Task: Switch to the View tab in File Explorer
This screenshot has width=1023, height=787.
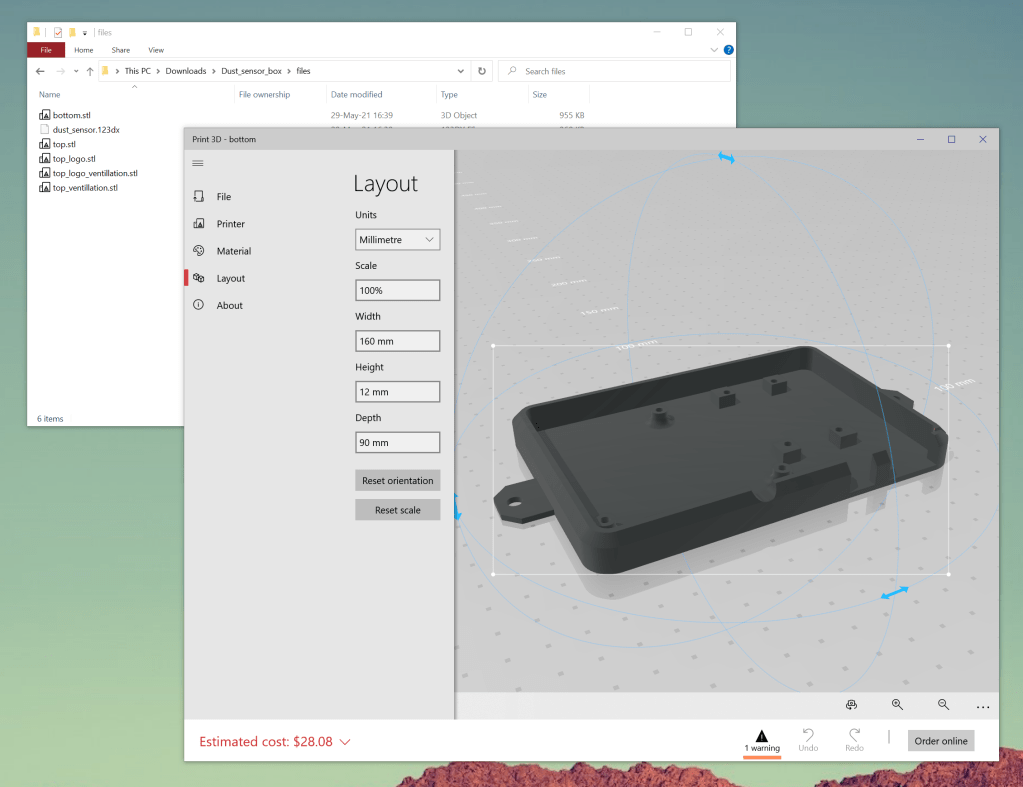Action: point(156,49)
